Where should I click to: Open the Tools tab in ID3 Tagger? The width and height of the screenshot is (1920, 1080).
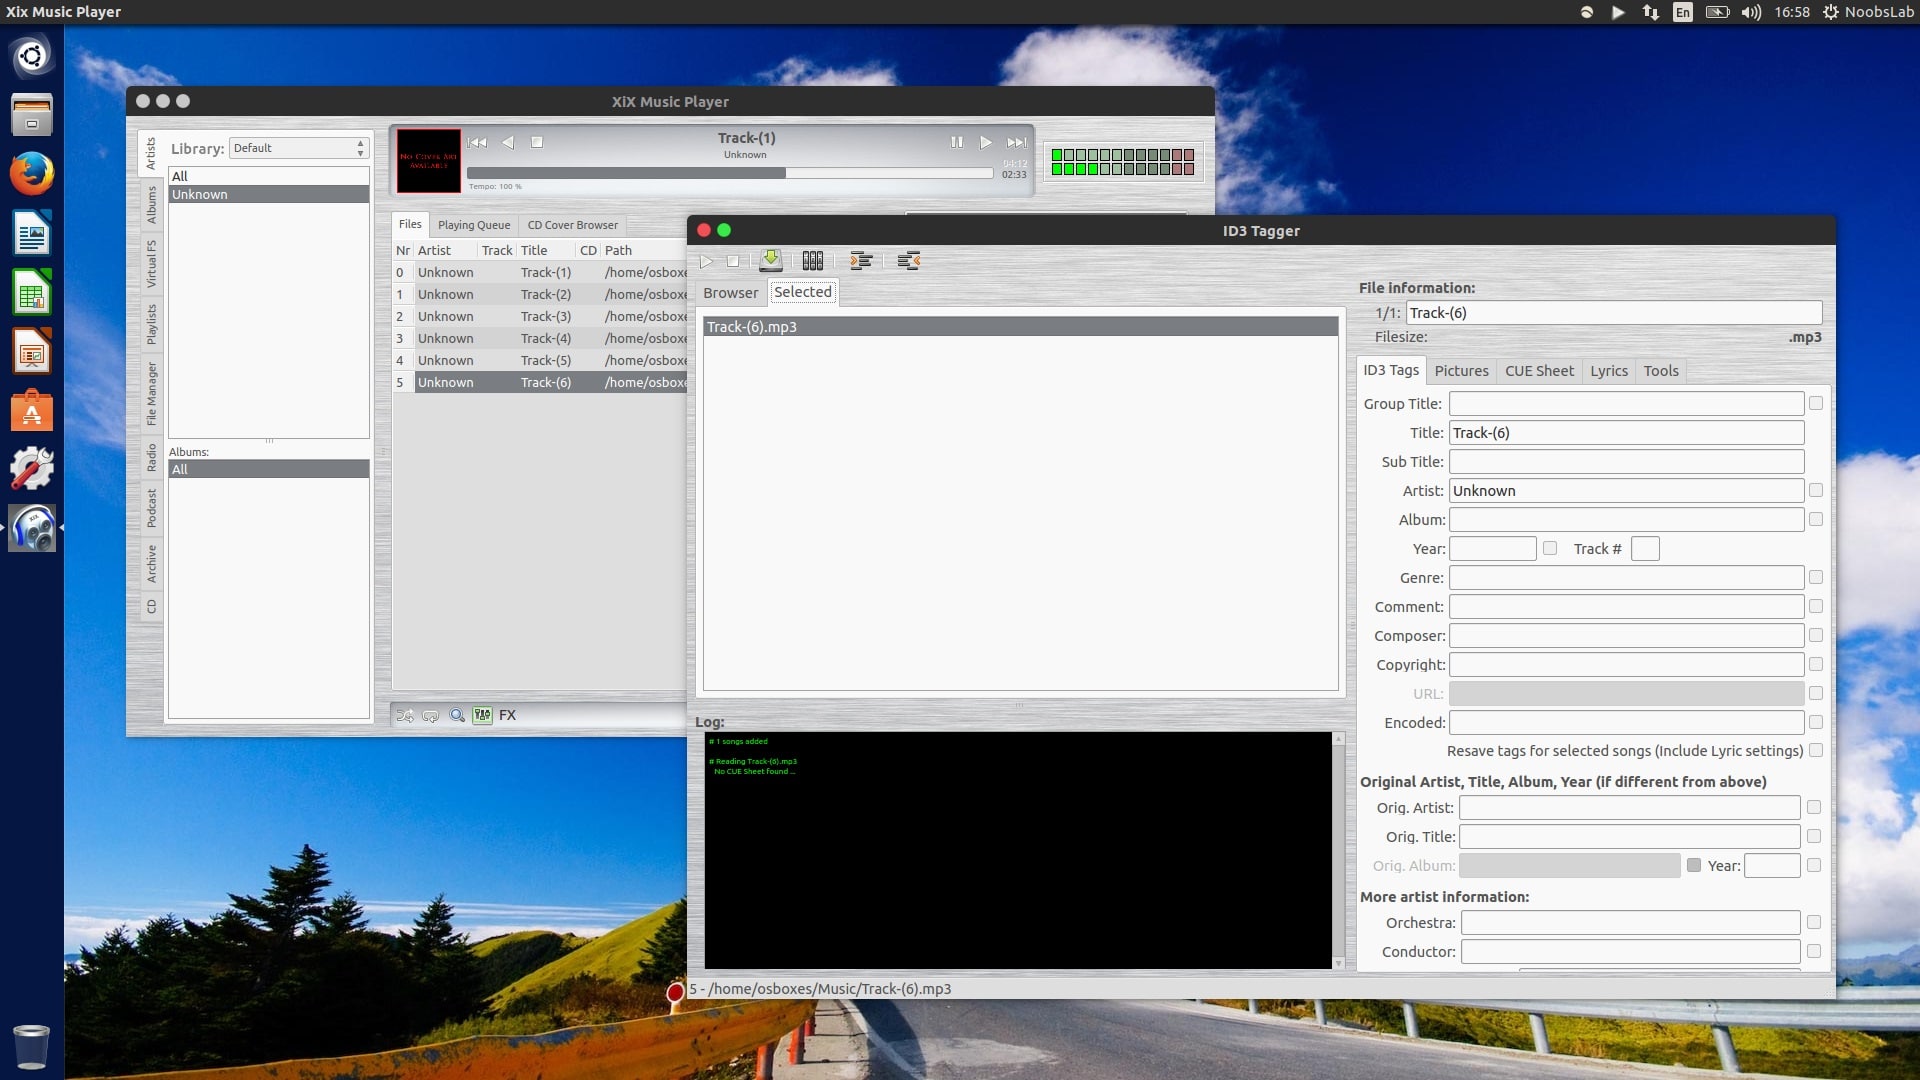pos(1661,371)
